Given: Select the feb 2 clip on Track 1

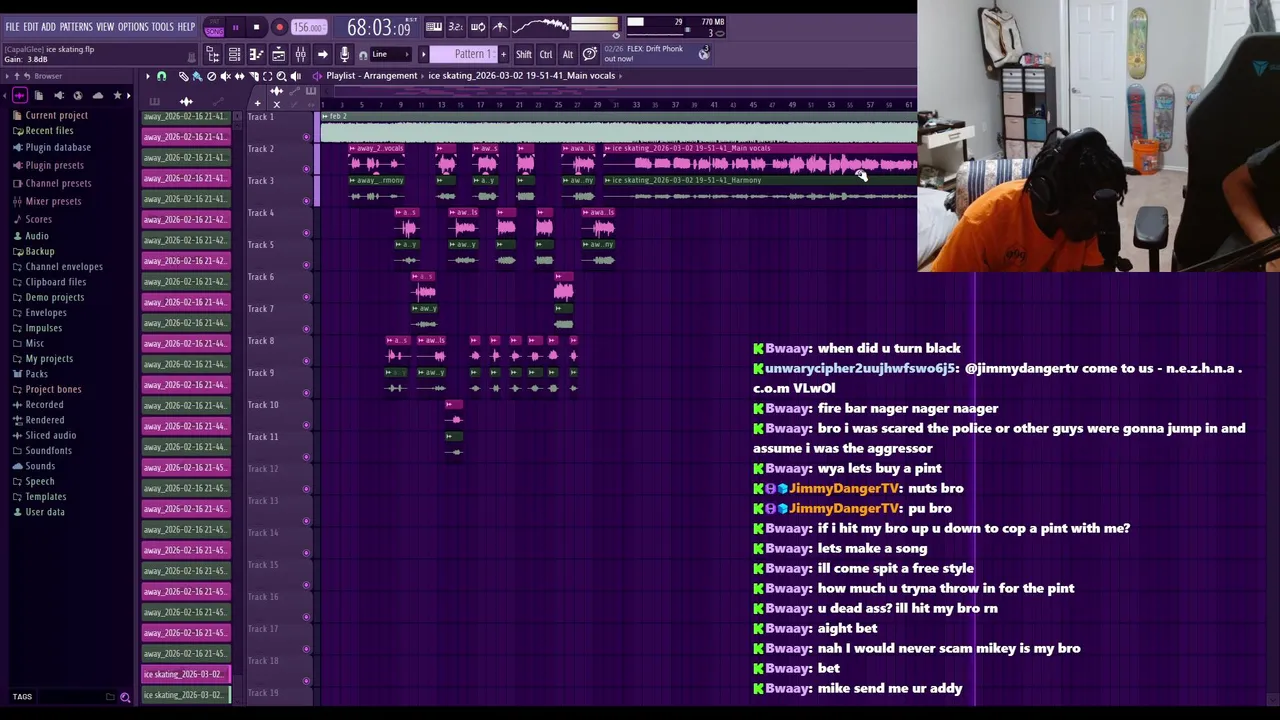Looking at the screenshot, I should pyautogui.click(x=618, y=126).
